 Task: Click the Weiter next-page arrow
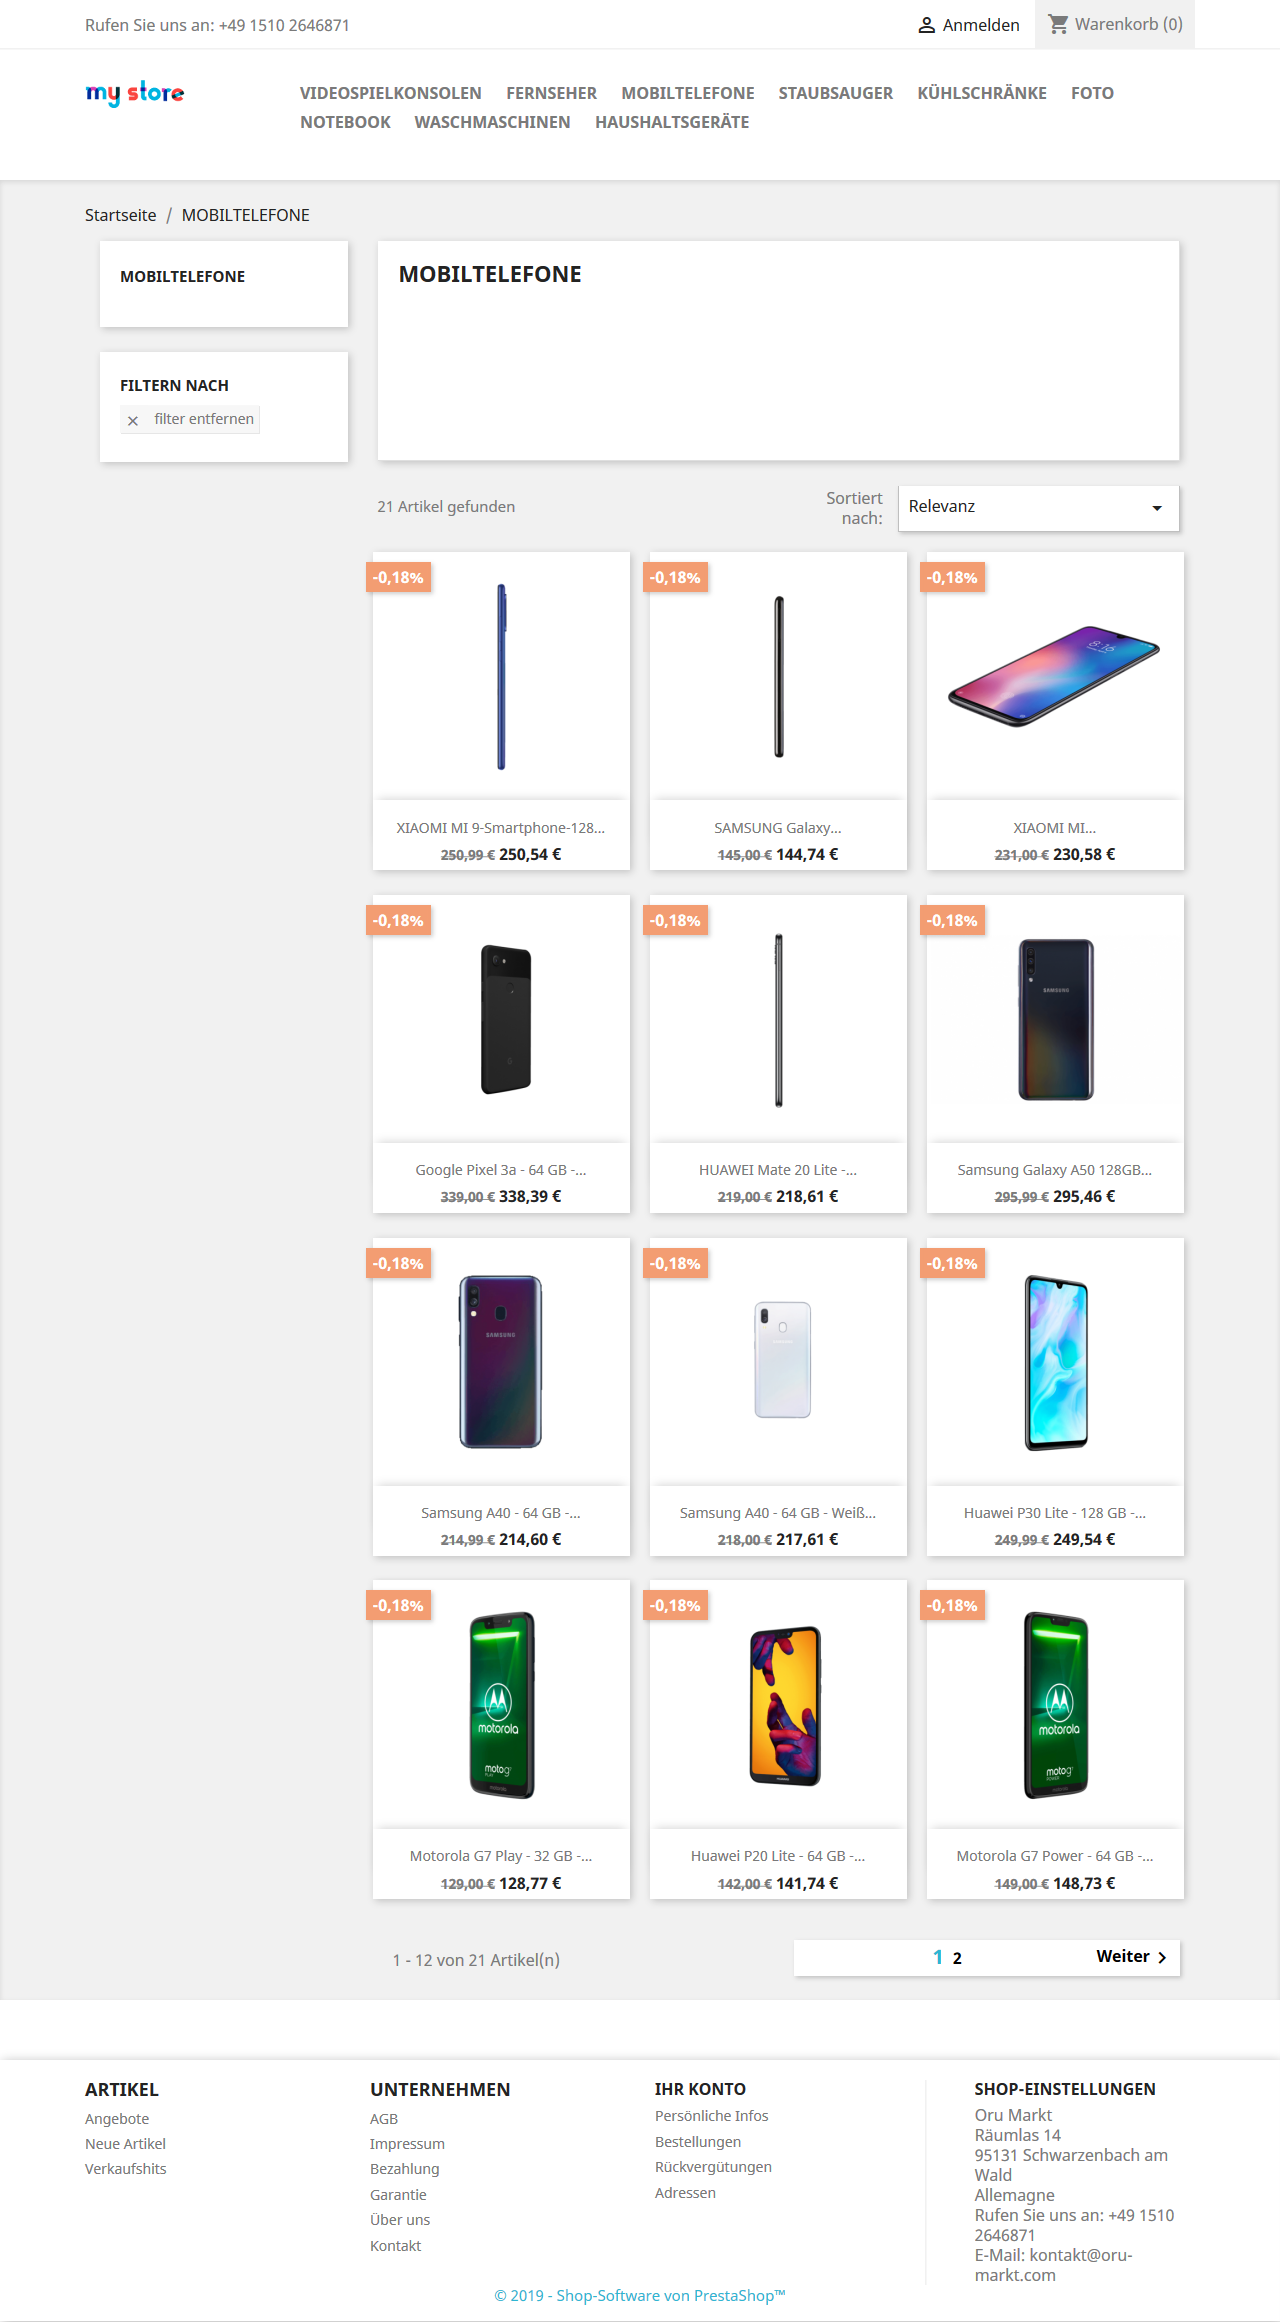tap(1162, 1957)
